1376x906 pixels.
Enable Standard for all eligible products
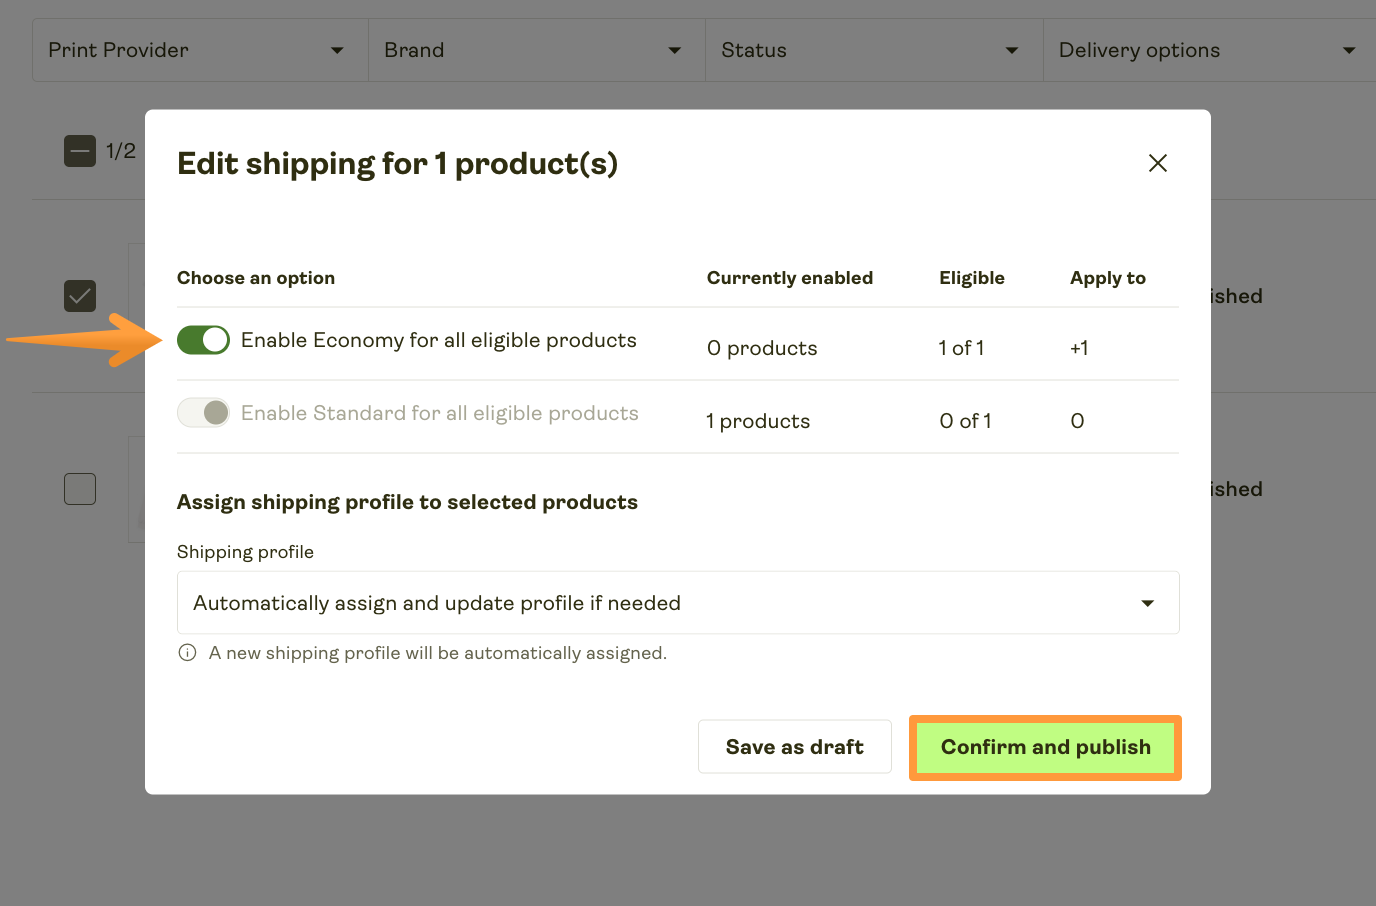pyautogui.click(x=203, y=412)
